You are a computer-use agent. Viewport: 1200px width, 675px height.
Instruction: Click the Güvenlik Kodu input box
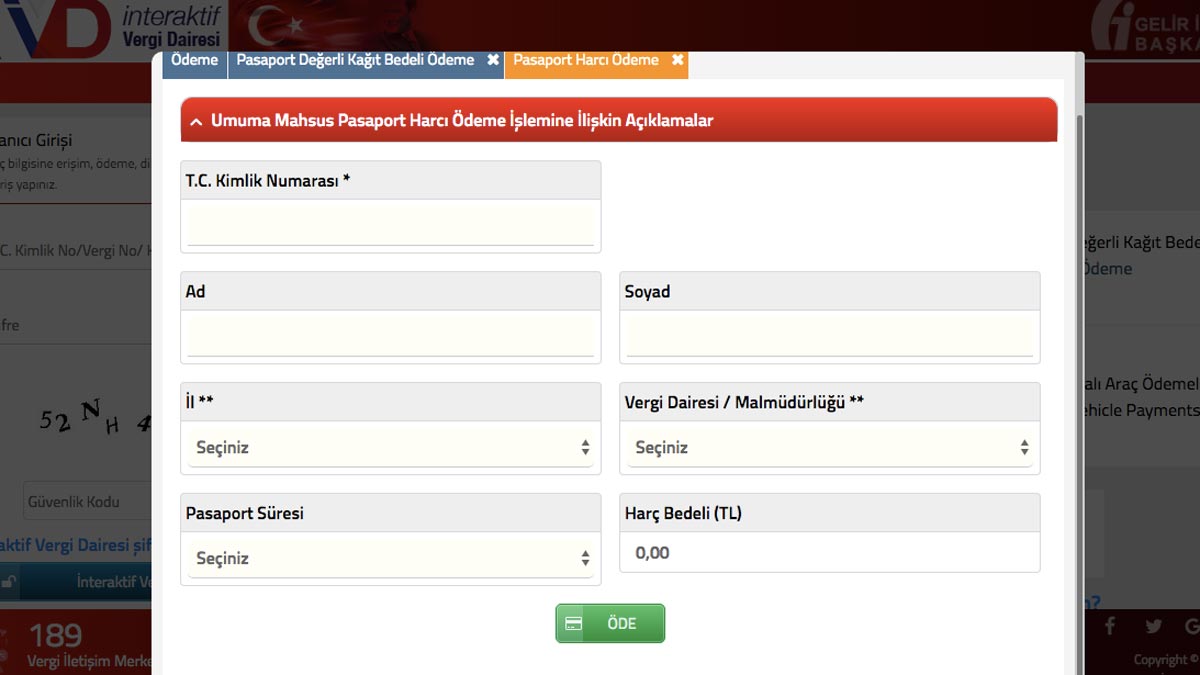click(x=85, y=502)
